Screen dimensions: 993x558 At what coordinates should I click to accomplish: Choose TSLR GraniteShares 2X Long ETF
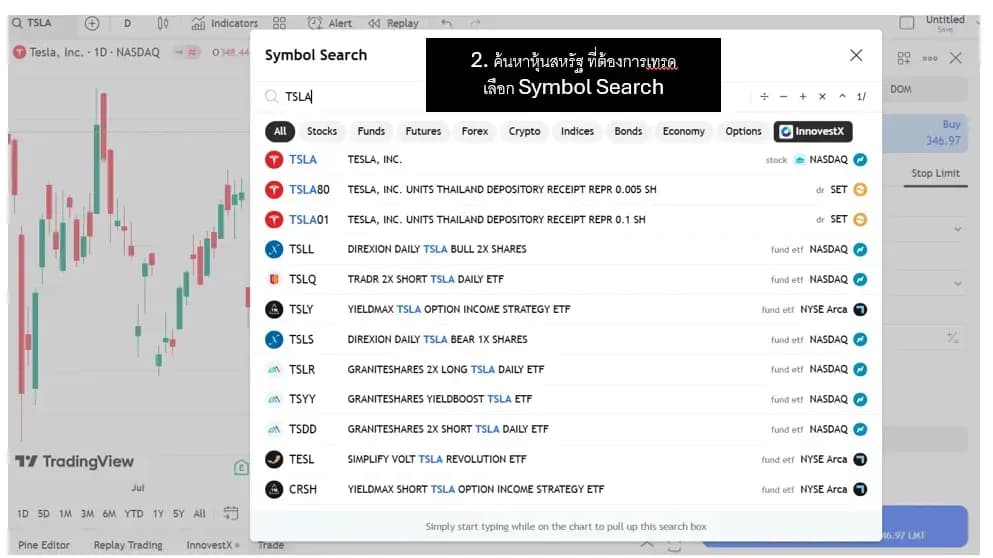[566, 369]
